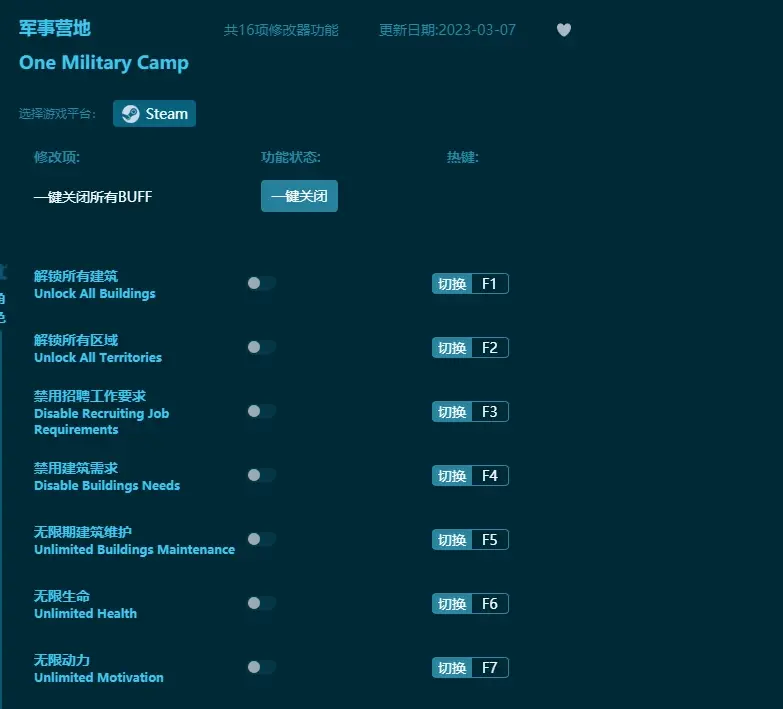783x709 pixels.
Task: Enable Unlimited Buildings Maintenance switch
Action: pyautogui.click(x=262, y=539)
